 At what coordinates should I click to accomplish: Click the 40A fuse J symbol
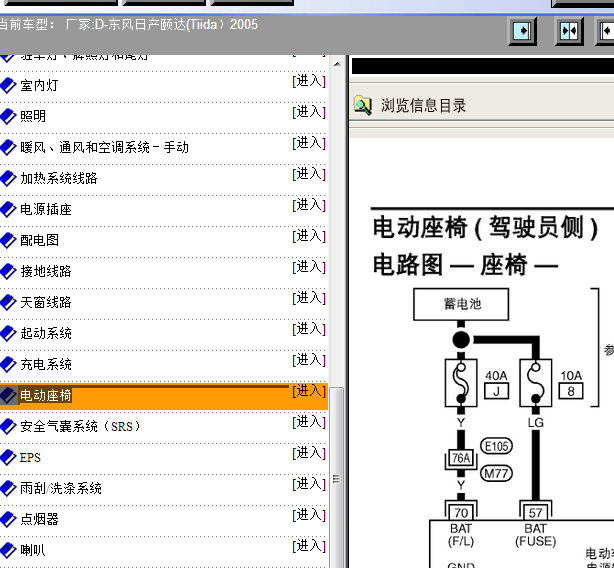click(461, 383)
